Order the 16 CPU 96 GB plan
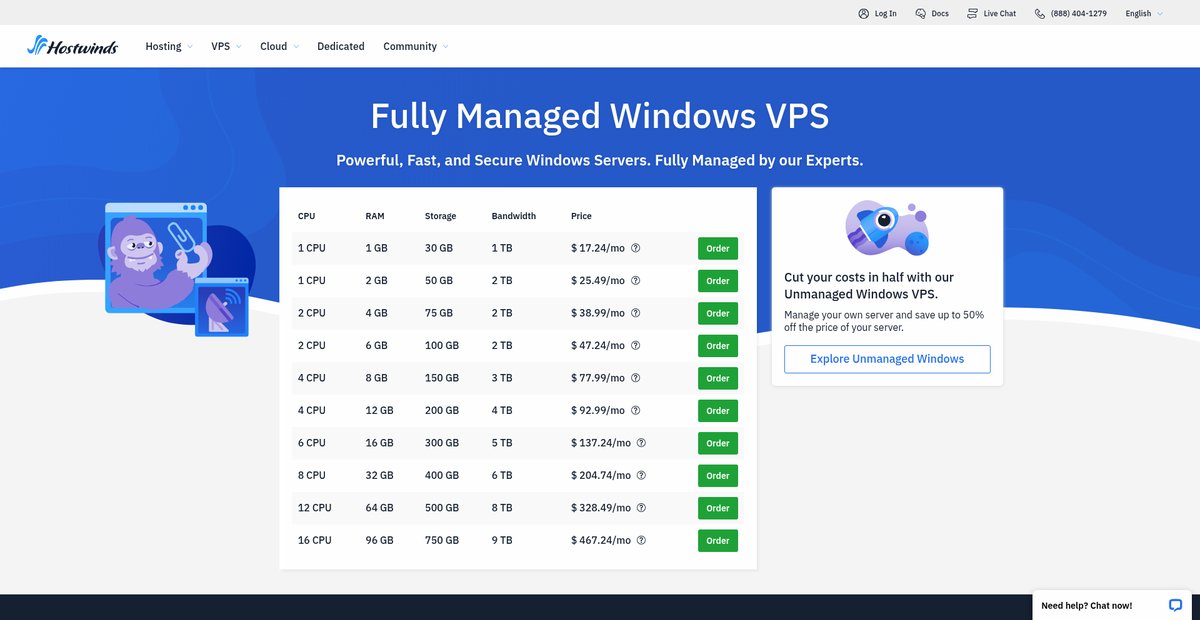The image size is (1200, 620). 718,541
